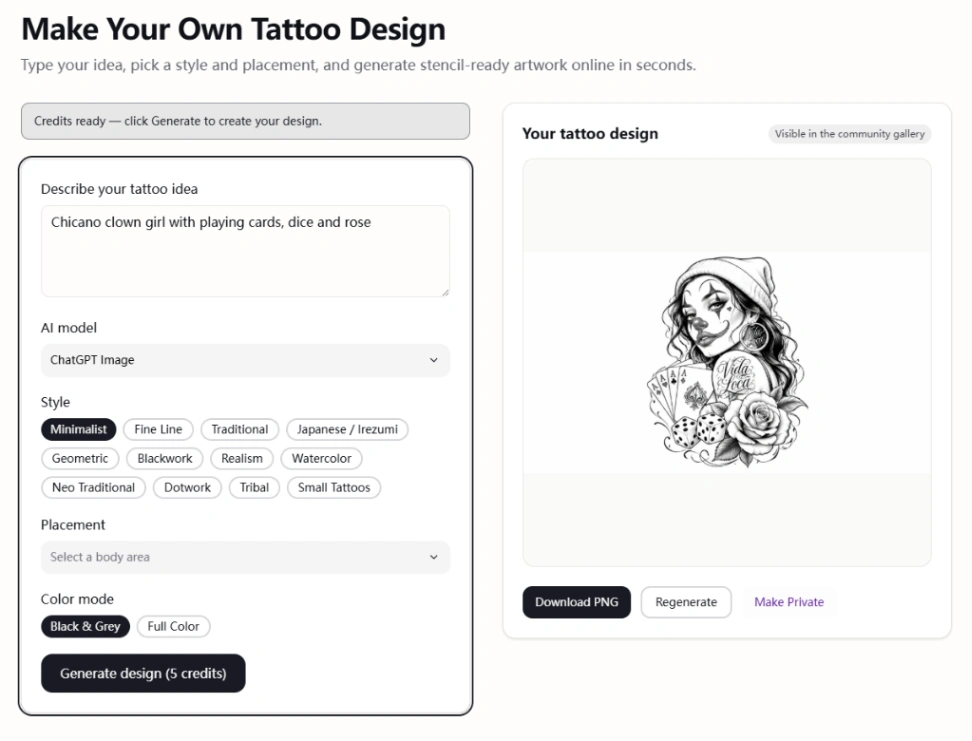The image size is (972, 741).
Task: Switch color mode to Full Color
Action: [x=174, y=626]
